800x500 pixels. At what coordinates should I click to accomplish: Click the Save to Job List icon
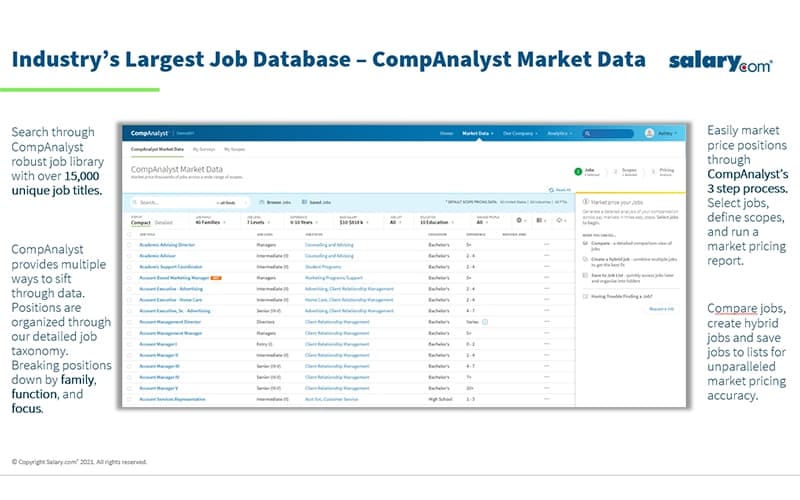[585, 275]
